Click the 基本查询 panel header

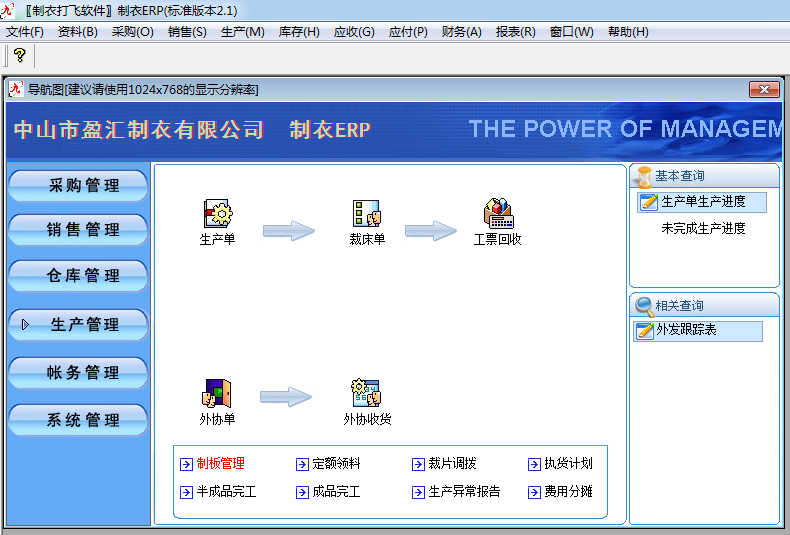click(704, 176)
